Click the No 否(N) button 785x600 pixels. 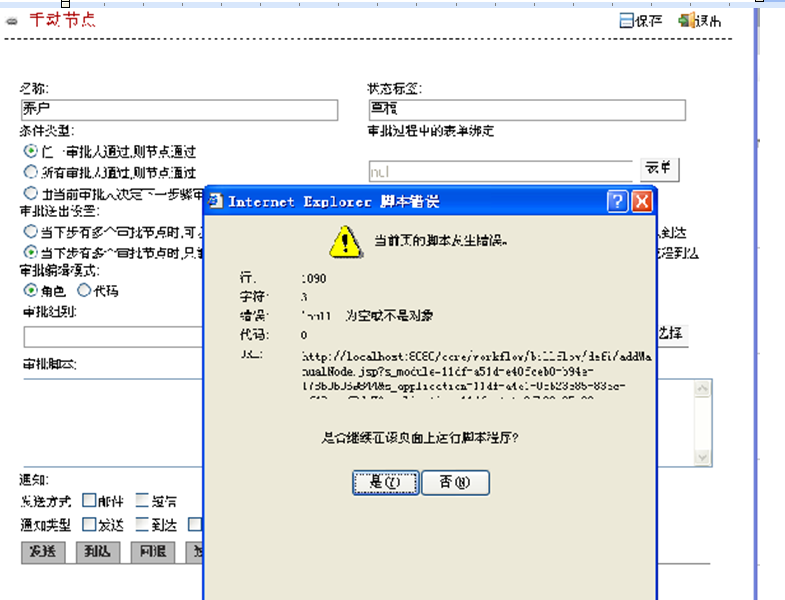click(455, 482)
